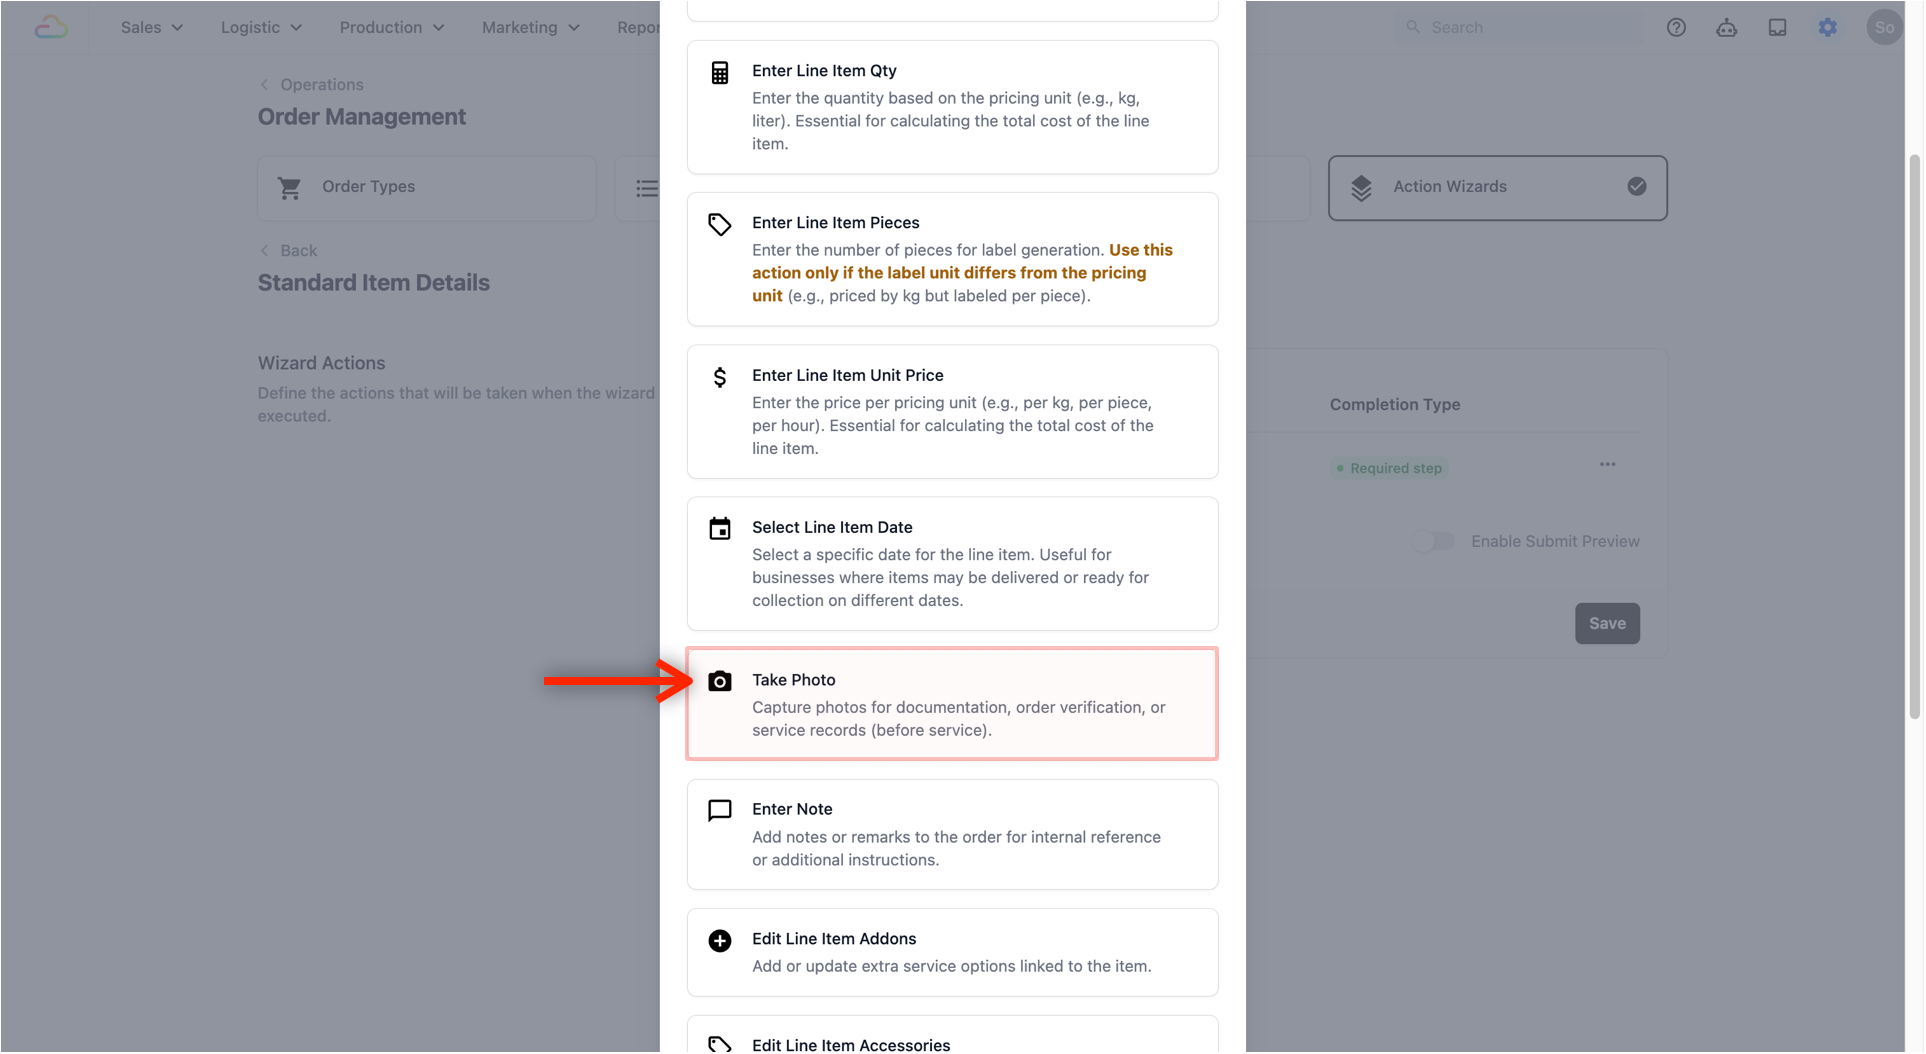1926x1054 pixels.
Task: Click the dollar icon for Unit Price
Action: [719, 376]
